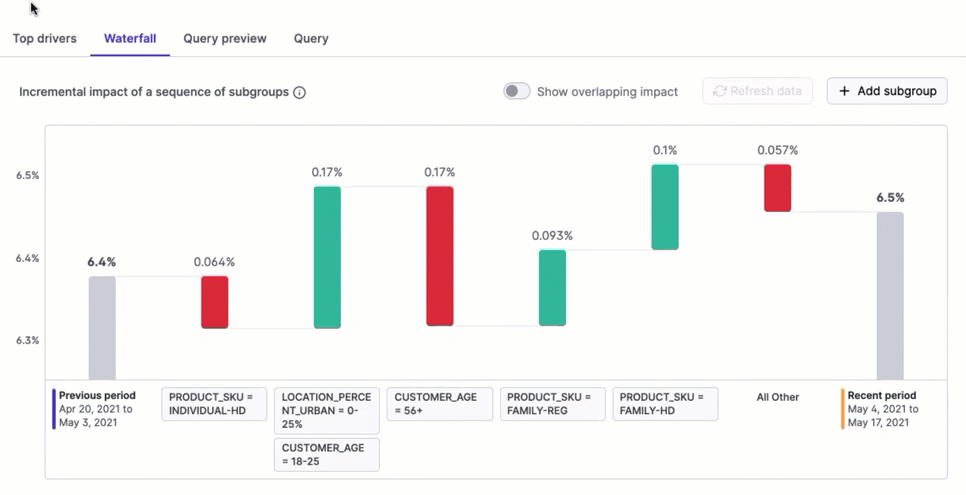Select the green FAMILY-HD 0.1% bar
966x495 pixels.
pyautogui.click(x=665, y=207)
